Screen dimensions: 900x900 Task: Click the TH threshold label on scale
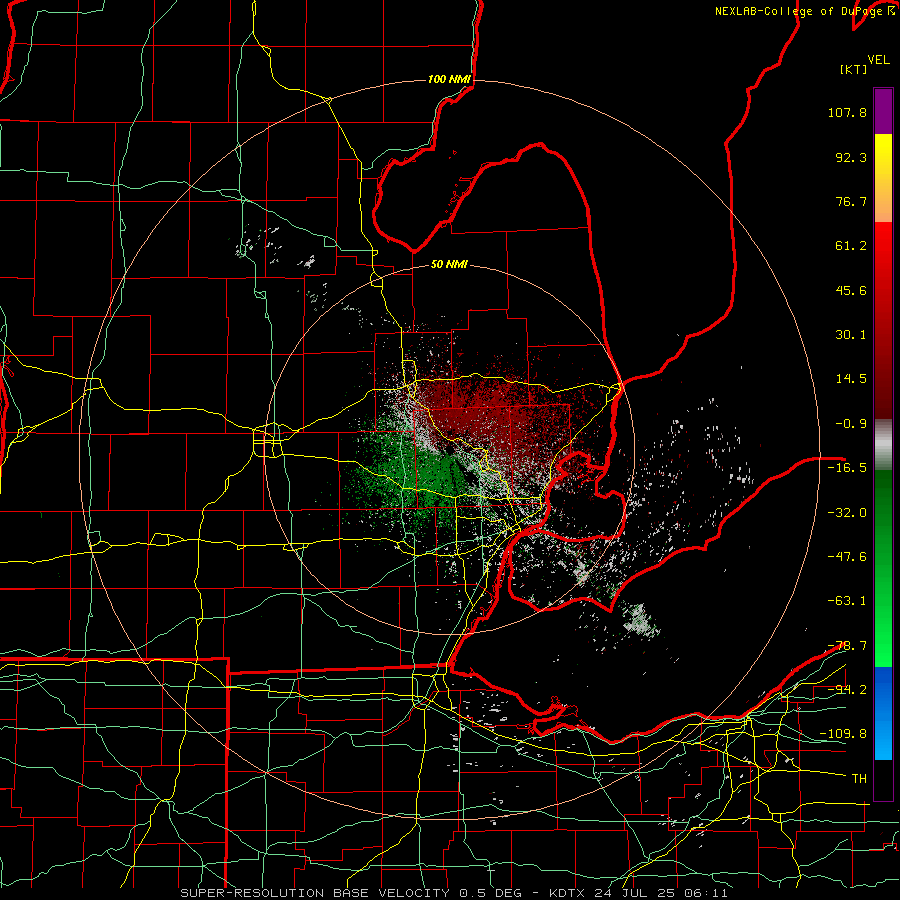[859, 779]
